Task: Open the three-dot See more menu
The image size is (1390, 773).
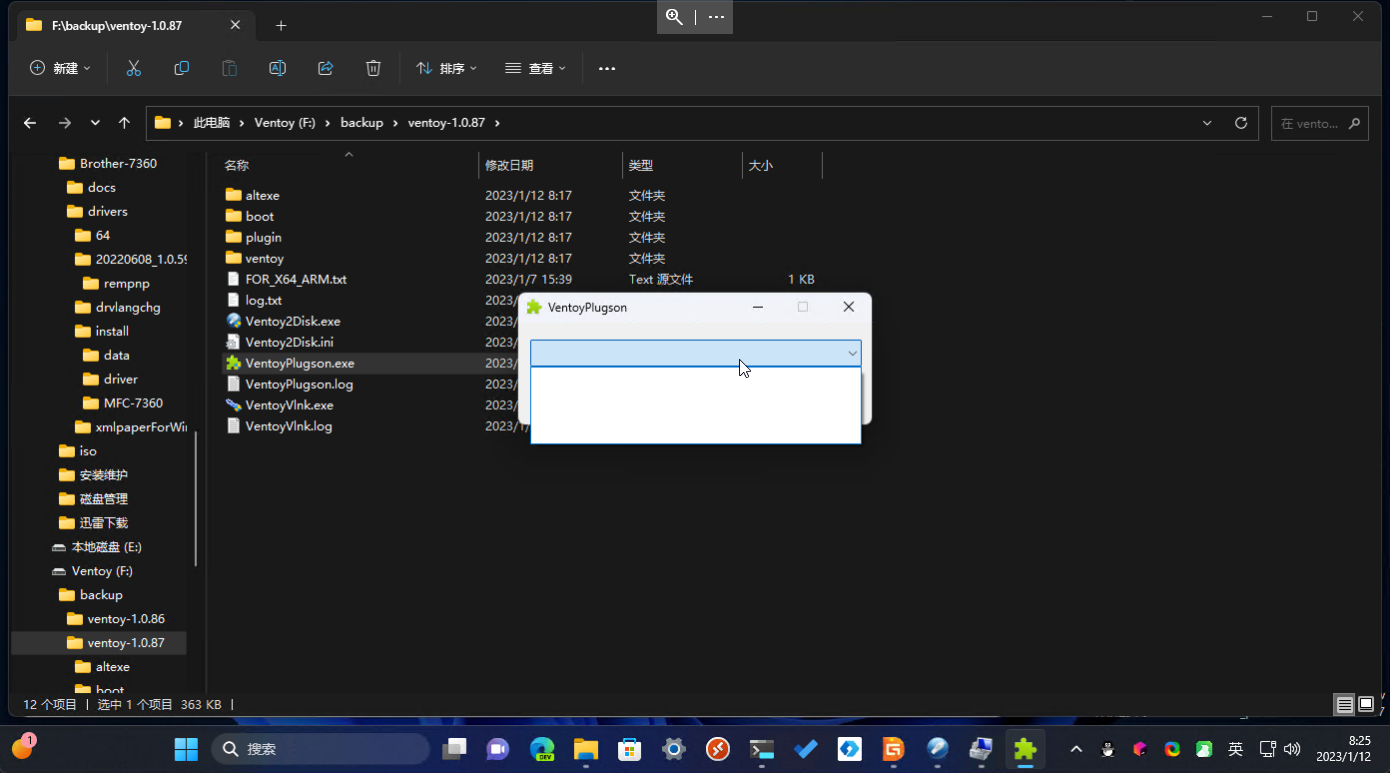Action: tap(607, 68)
